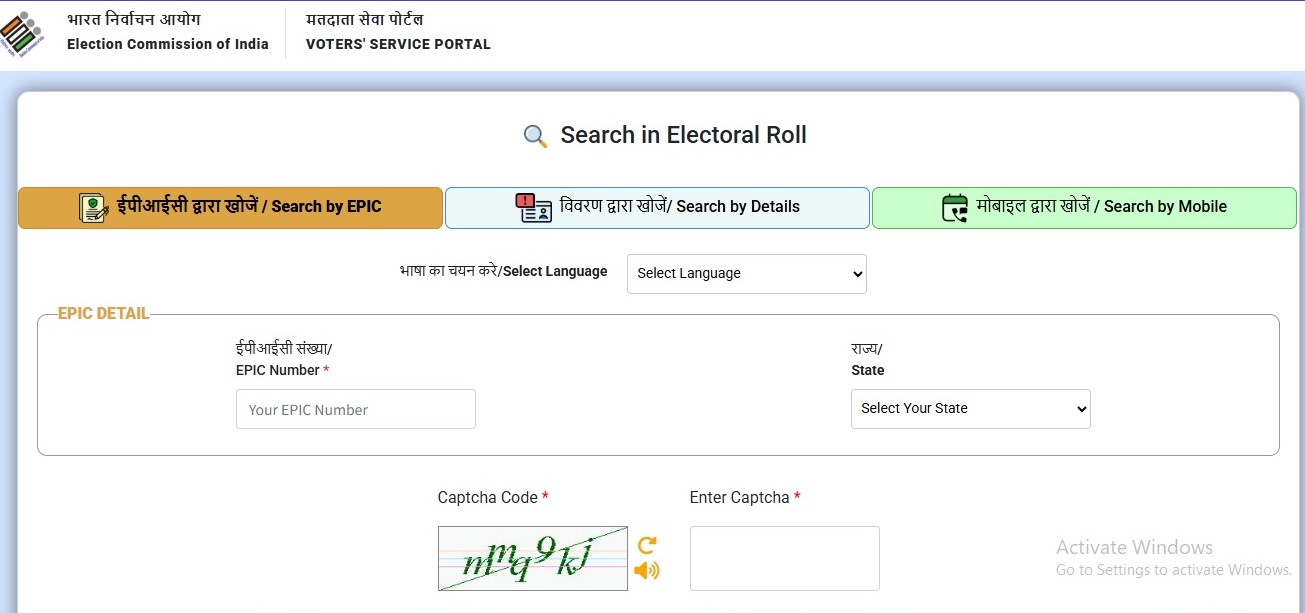1305x613 pixels.
Task: Click the calendar-phone icon on Search by Mobile
Action: click(x=955, y=208)
